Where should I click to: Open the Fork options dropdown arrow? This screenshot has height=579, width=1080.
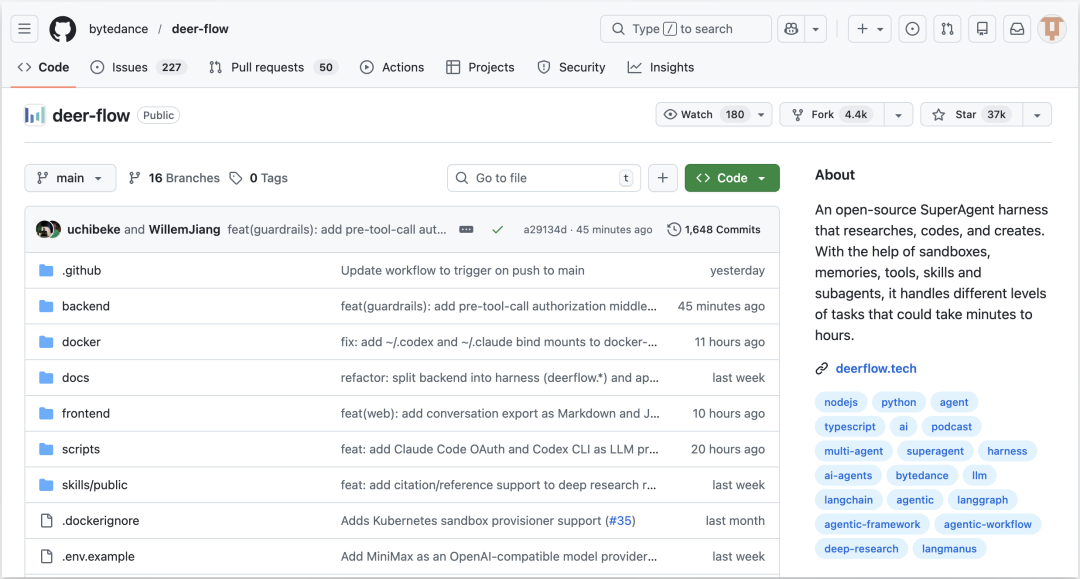(898, 115)
